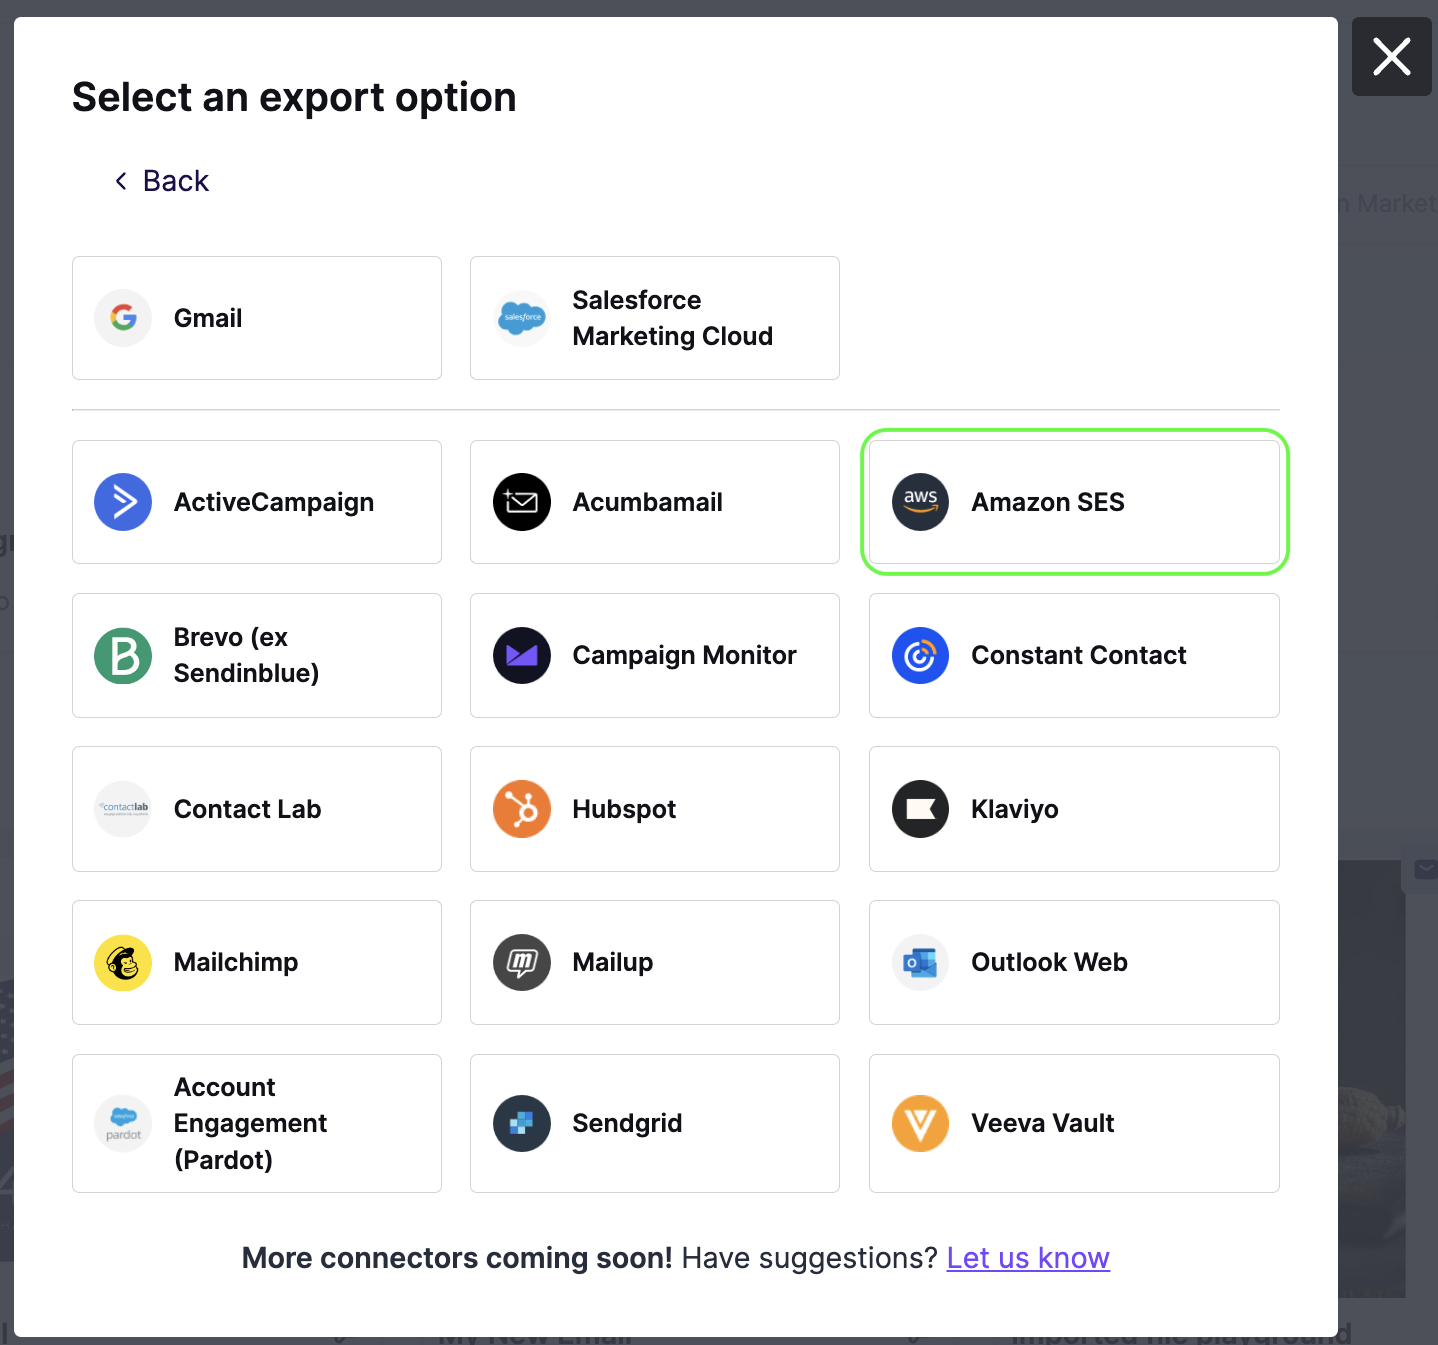This screenshot has width=1438, height=1345.
Task: Pick Campaign Monitor label text
Action: 684,655
